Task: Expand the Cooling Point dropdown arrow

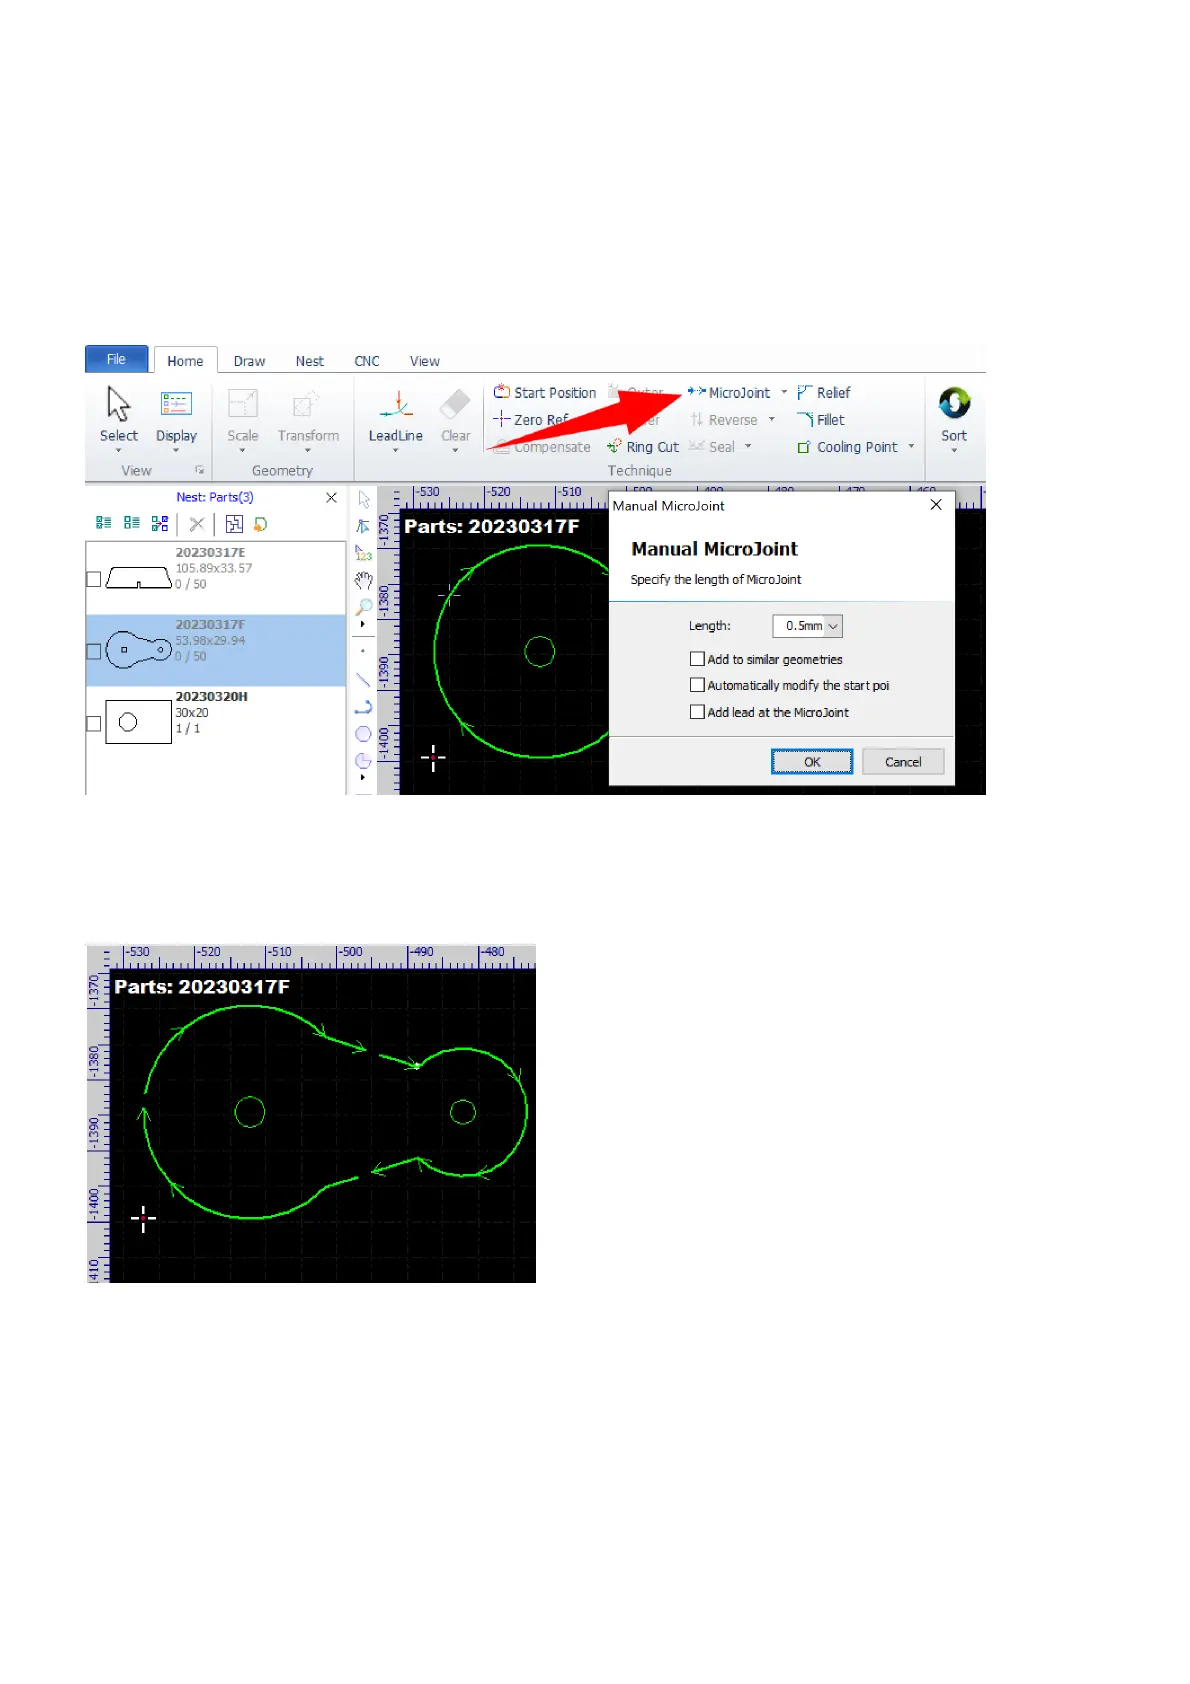Action: point(911,447)
